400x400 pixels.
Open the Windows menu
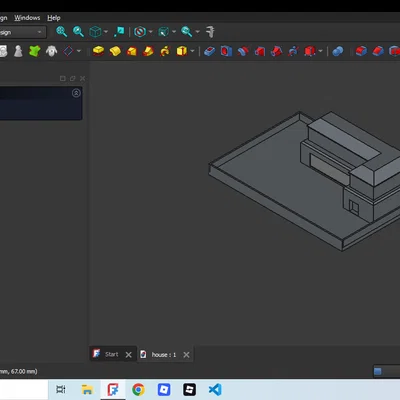coord(27,18)
